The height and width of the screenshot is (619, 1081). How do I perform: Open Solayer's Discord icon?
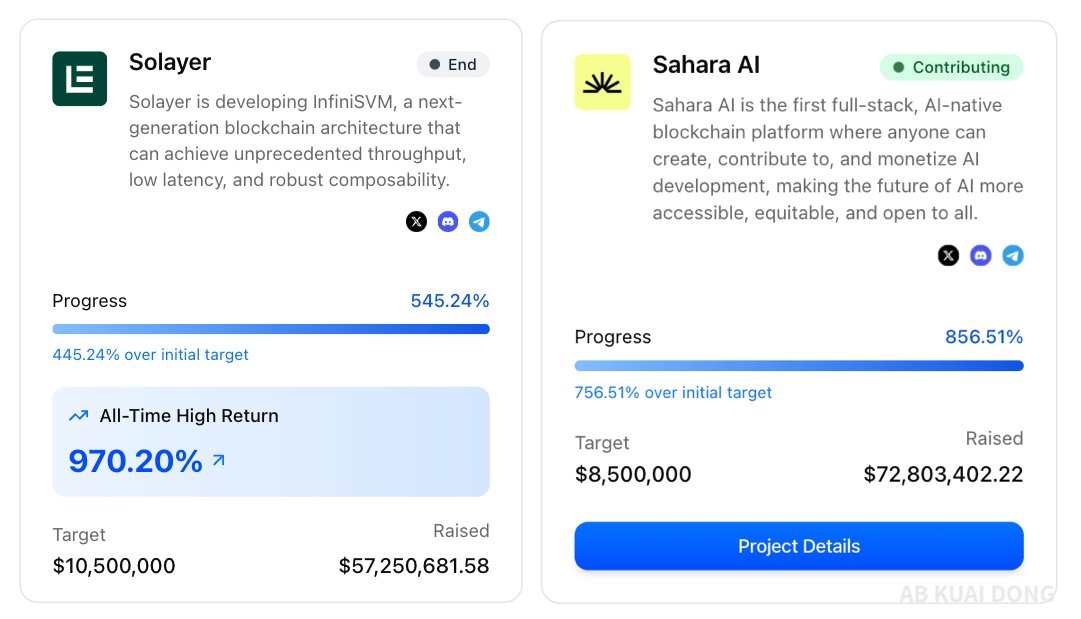click(x=448, y=221)
